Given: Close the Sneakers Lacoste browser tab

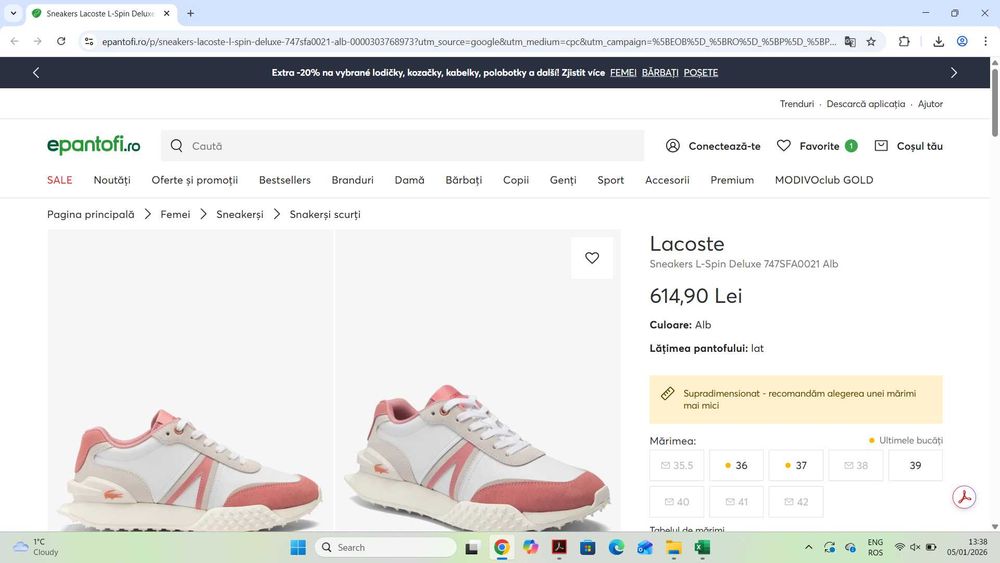Looking at the screenshot, I should pos(166,13).
